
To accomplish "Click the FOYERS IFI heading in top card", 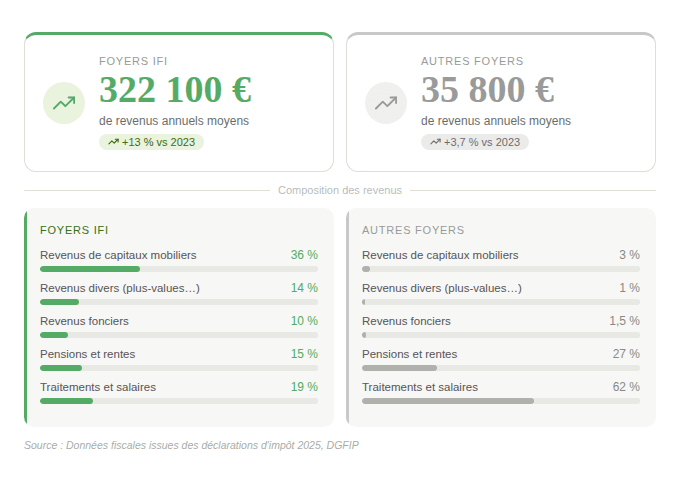I will tap(133, 61).
